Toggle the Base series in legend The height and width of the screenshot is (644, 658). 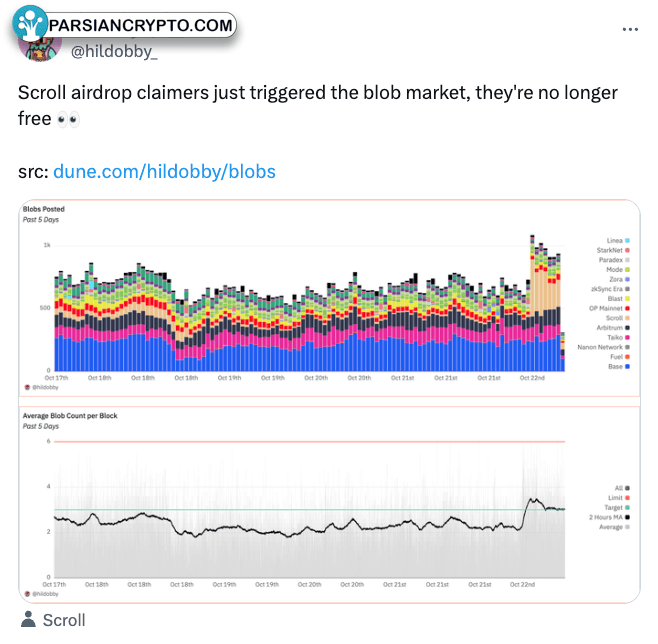(x=619, y=367)
